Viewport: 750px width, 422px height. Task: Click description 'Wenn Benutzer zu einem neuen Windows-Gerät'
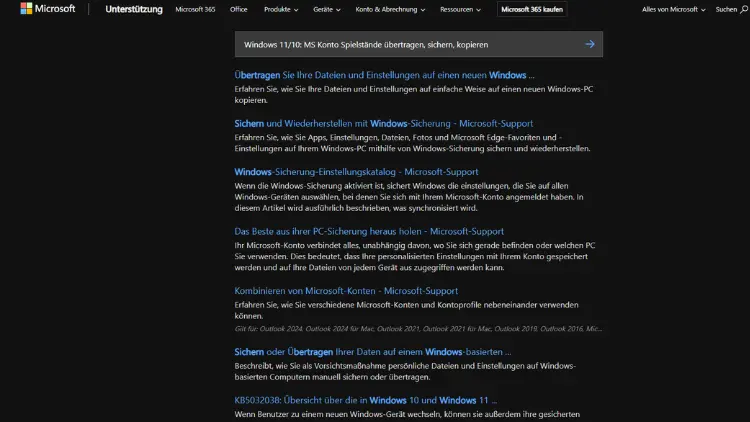click(407, 414)
